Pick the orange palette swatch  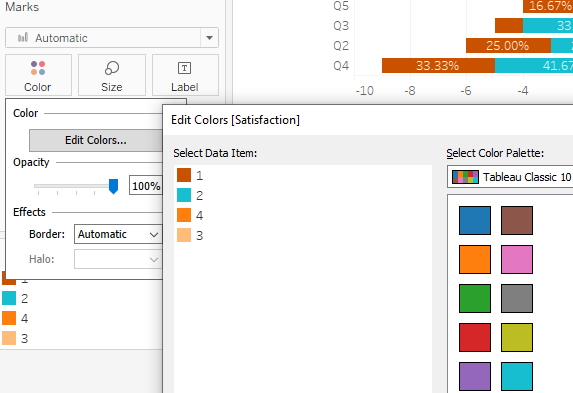pos(475,260)
